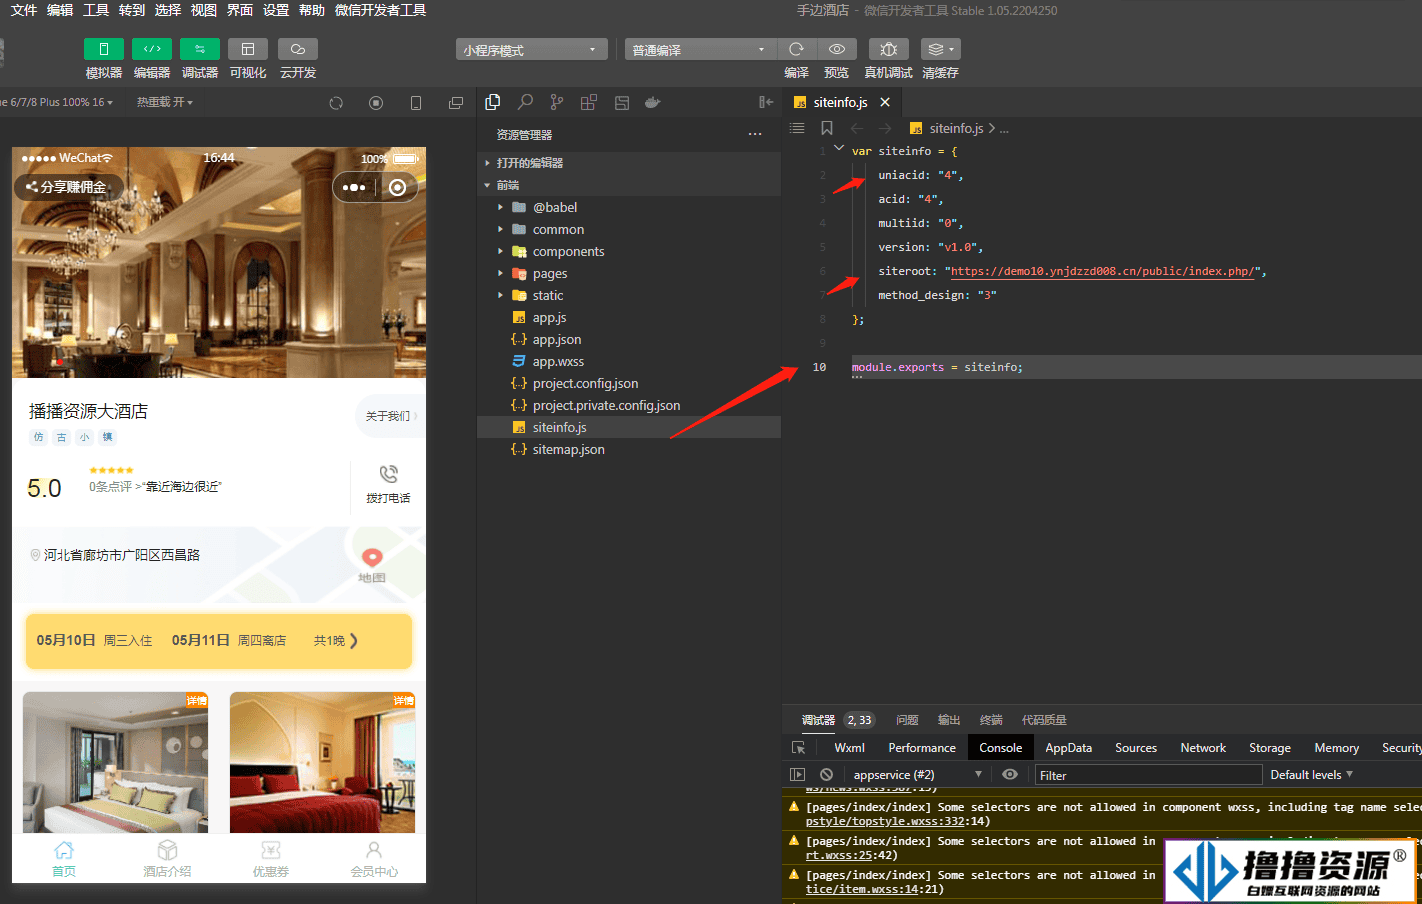Toggle the simulator panel button
This screenshot has height=904, width=1422.
(104, 49)
